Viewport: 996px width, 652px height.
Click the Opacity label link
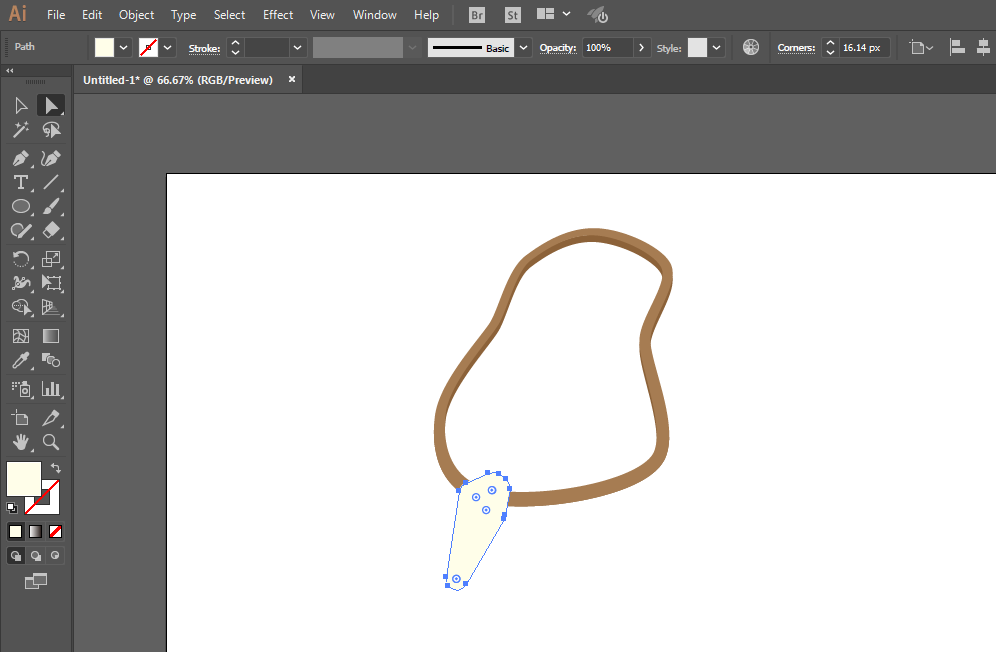pos(558,48)
